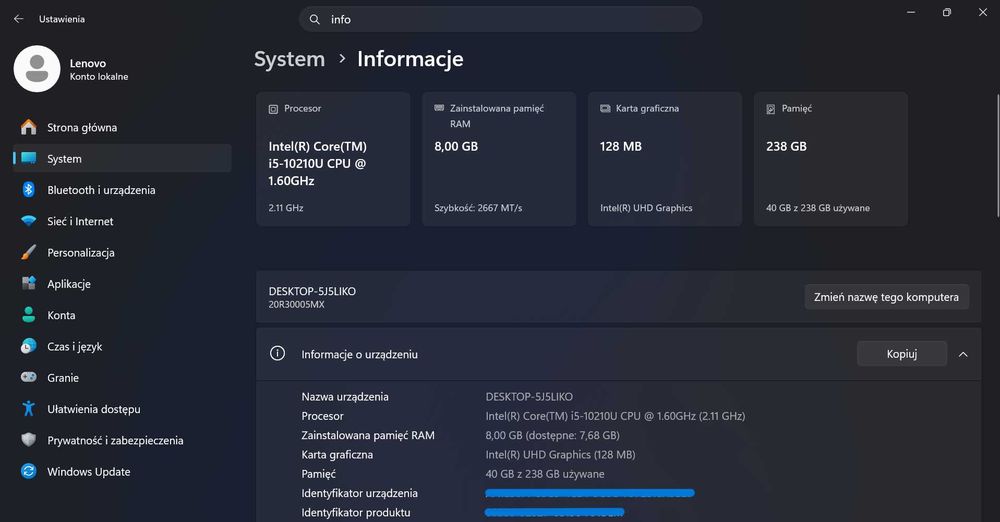Click the System breadcrumb link
The height and width of the screenshot is (522, 1000).
(x=290, y=59)
